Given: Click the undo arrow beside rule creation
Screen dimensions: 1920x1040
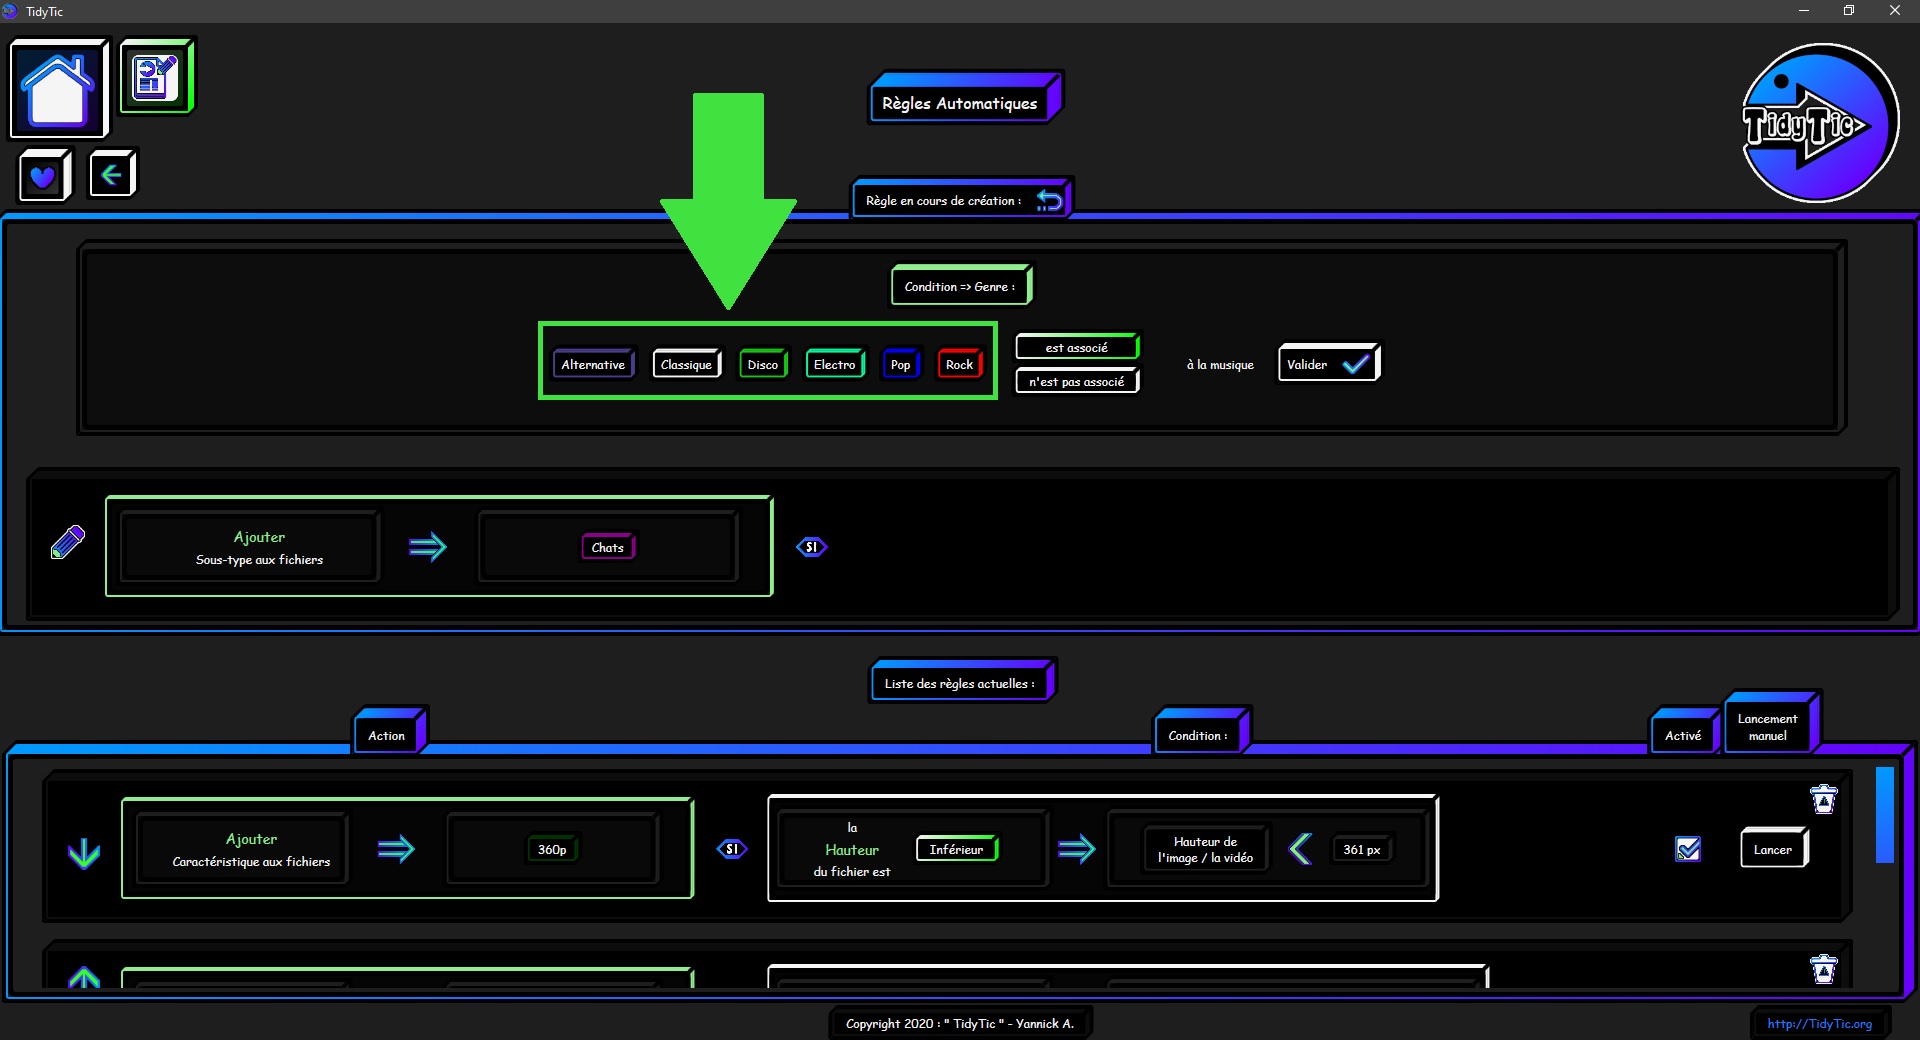Looking at the screenshot, I should pos(1049,200).
